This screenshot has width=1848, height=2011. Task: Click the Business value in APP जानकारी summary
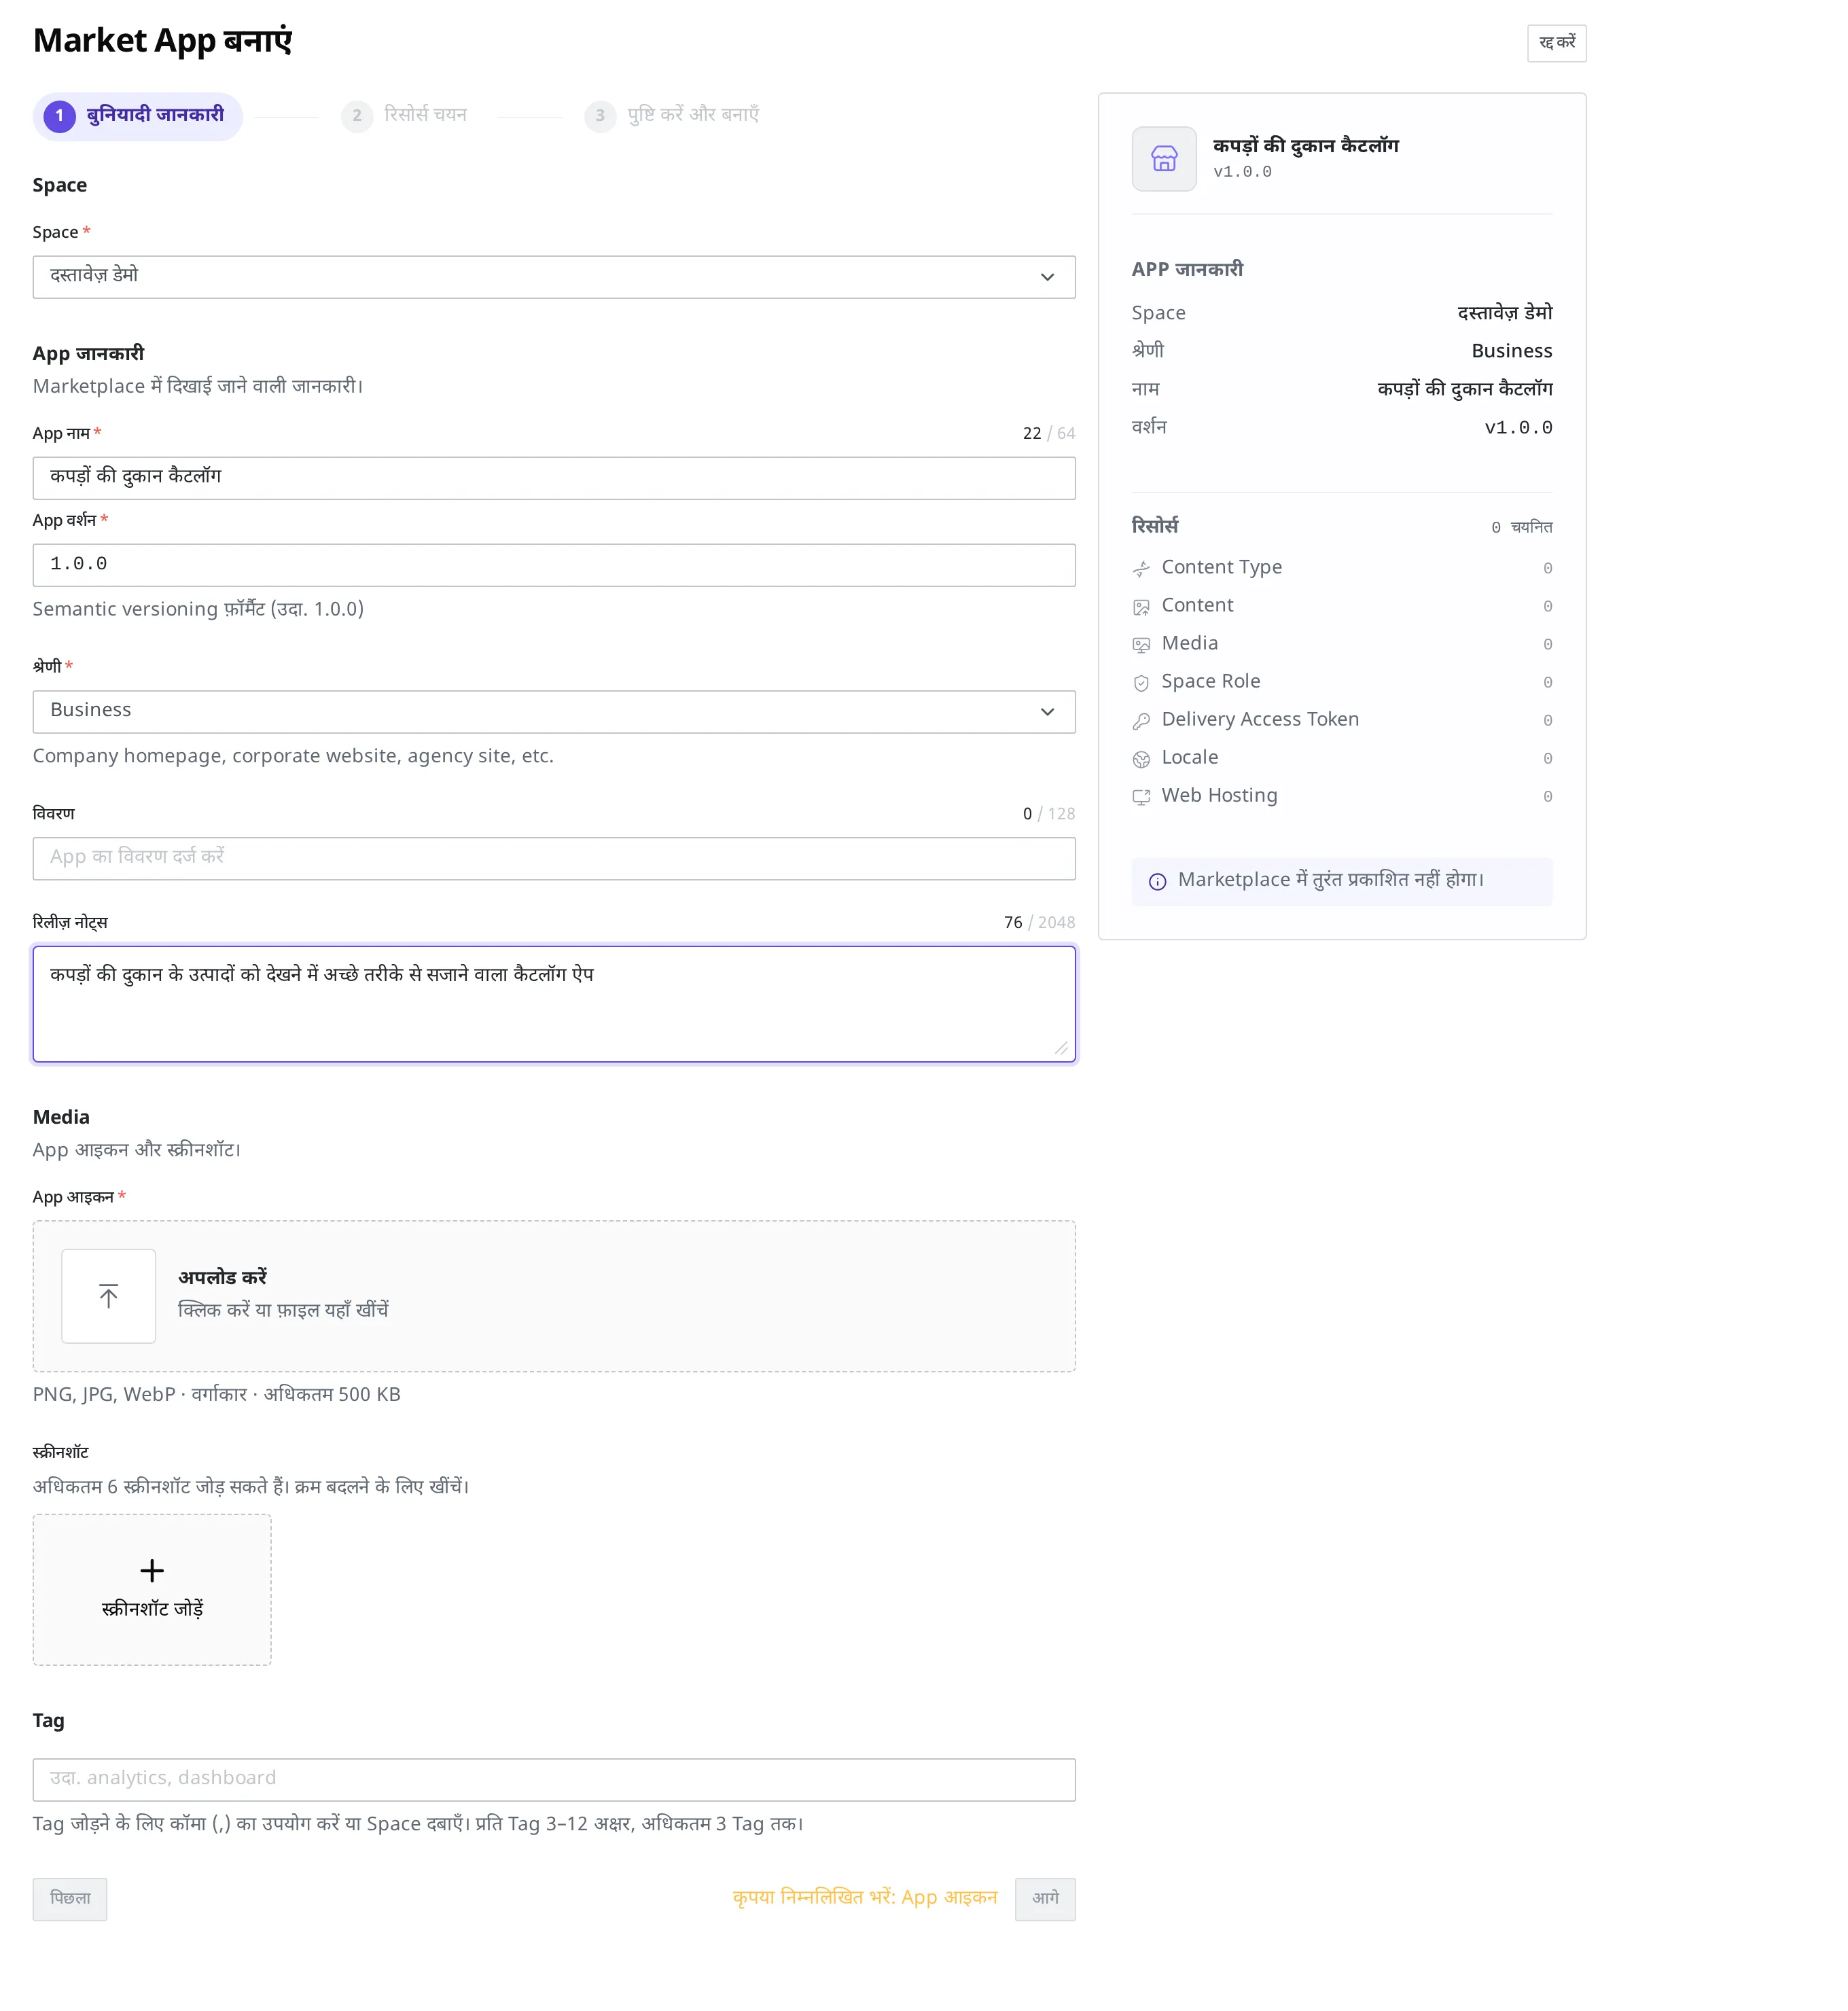pyautogui.click(x=1511, y=351)
